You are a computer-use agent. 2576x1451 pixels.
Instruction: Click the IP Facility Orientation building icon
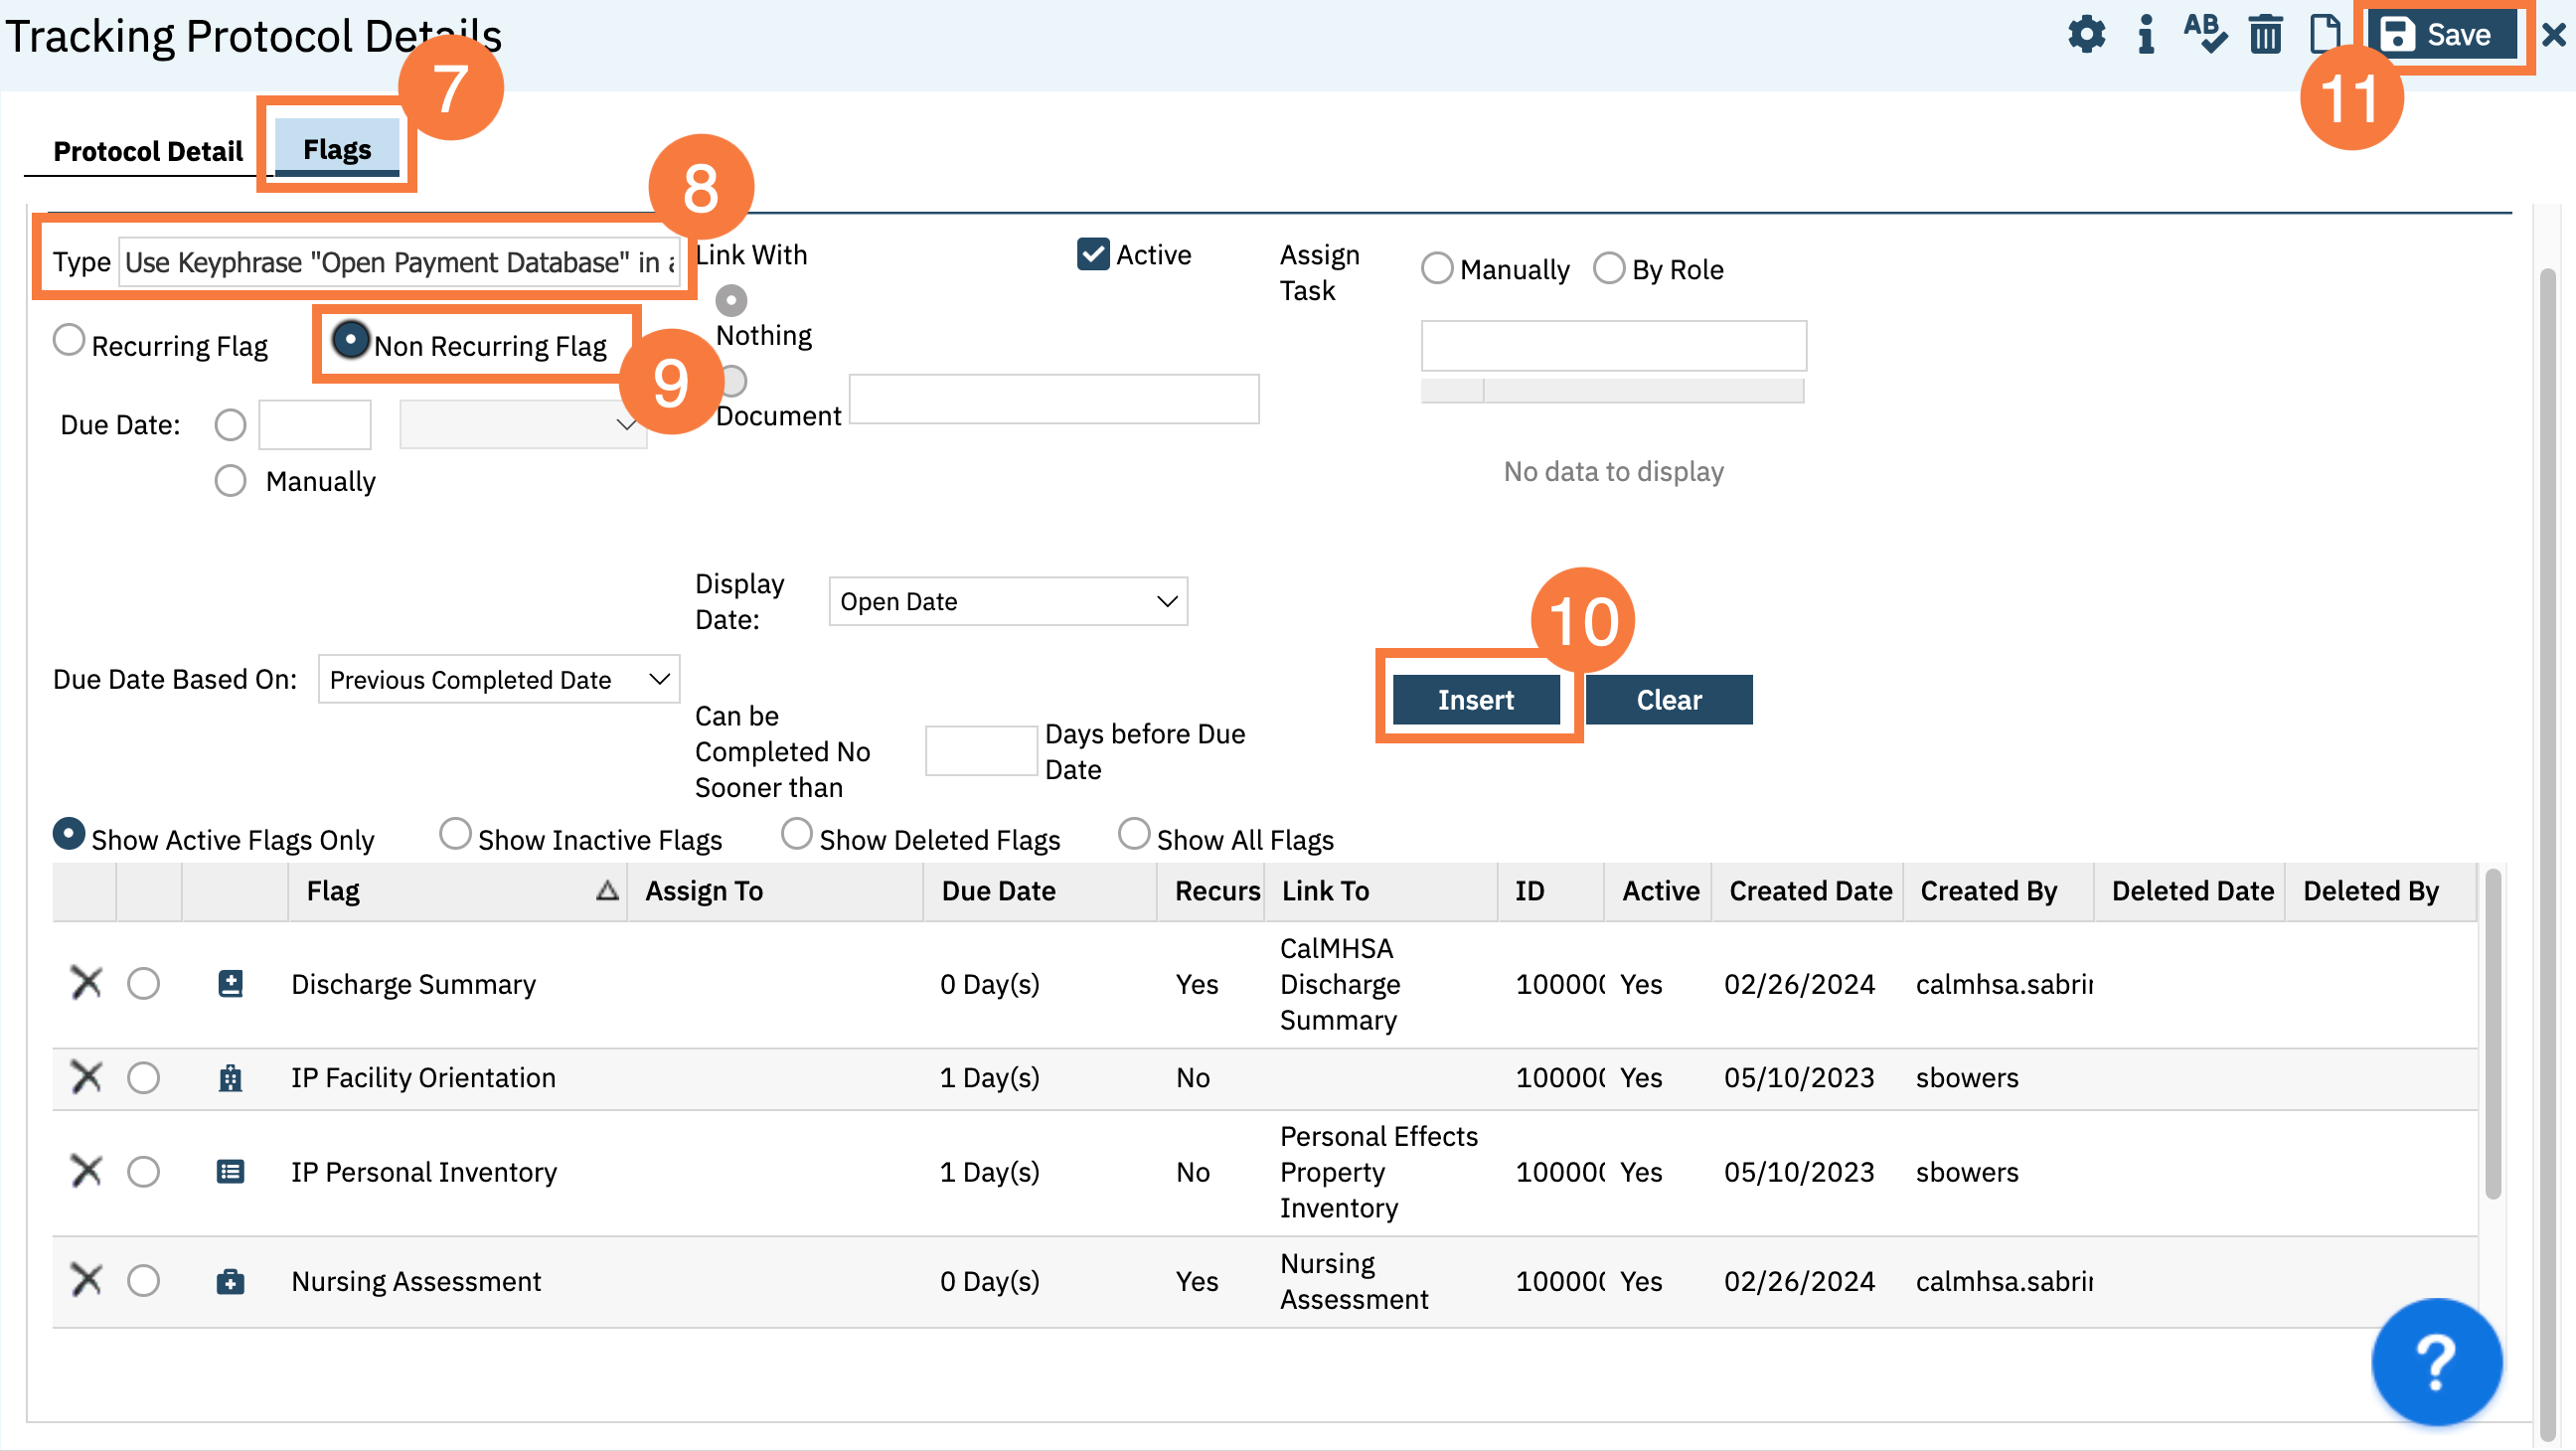click(x=230, y=1078)
